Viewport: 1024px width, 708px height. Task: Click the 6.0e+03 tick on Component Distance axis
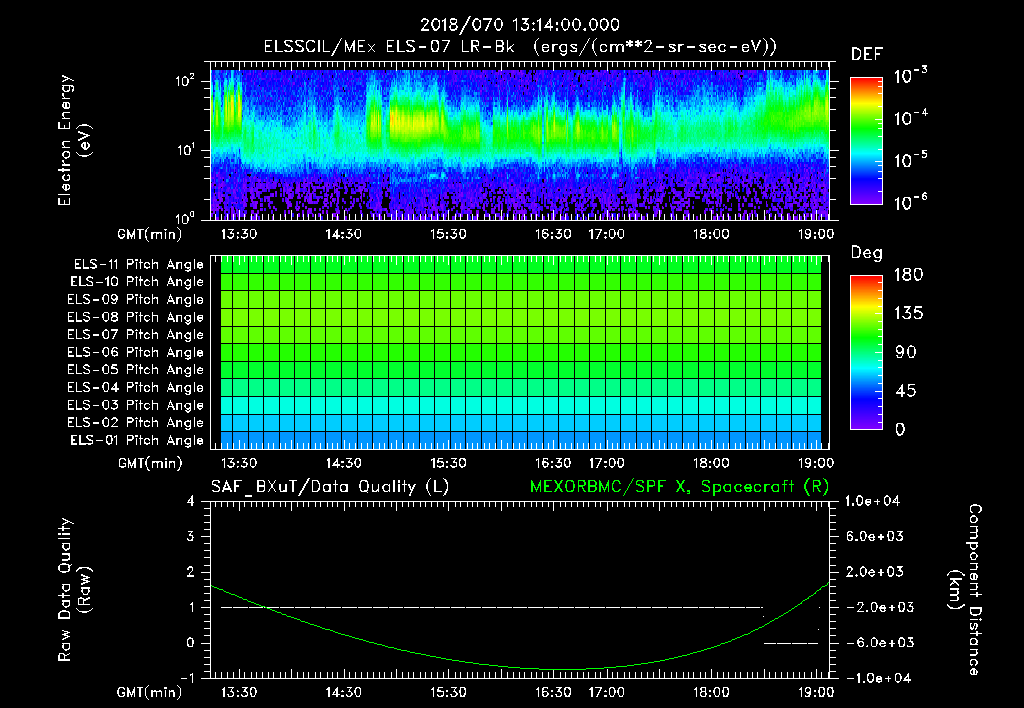875,536
